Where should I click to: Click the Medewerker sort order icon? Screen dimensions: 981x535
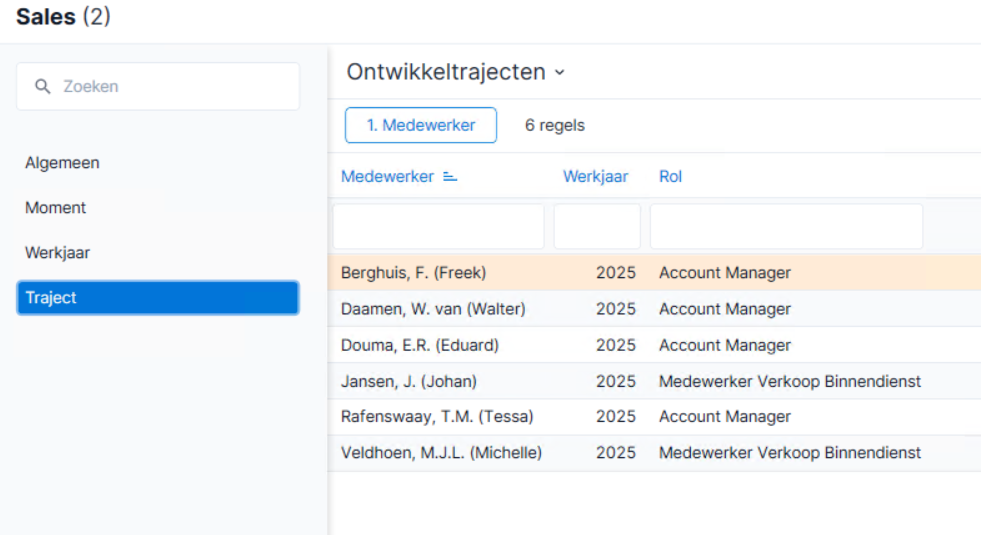point(450,177)
